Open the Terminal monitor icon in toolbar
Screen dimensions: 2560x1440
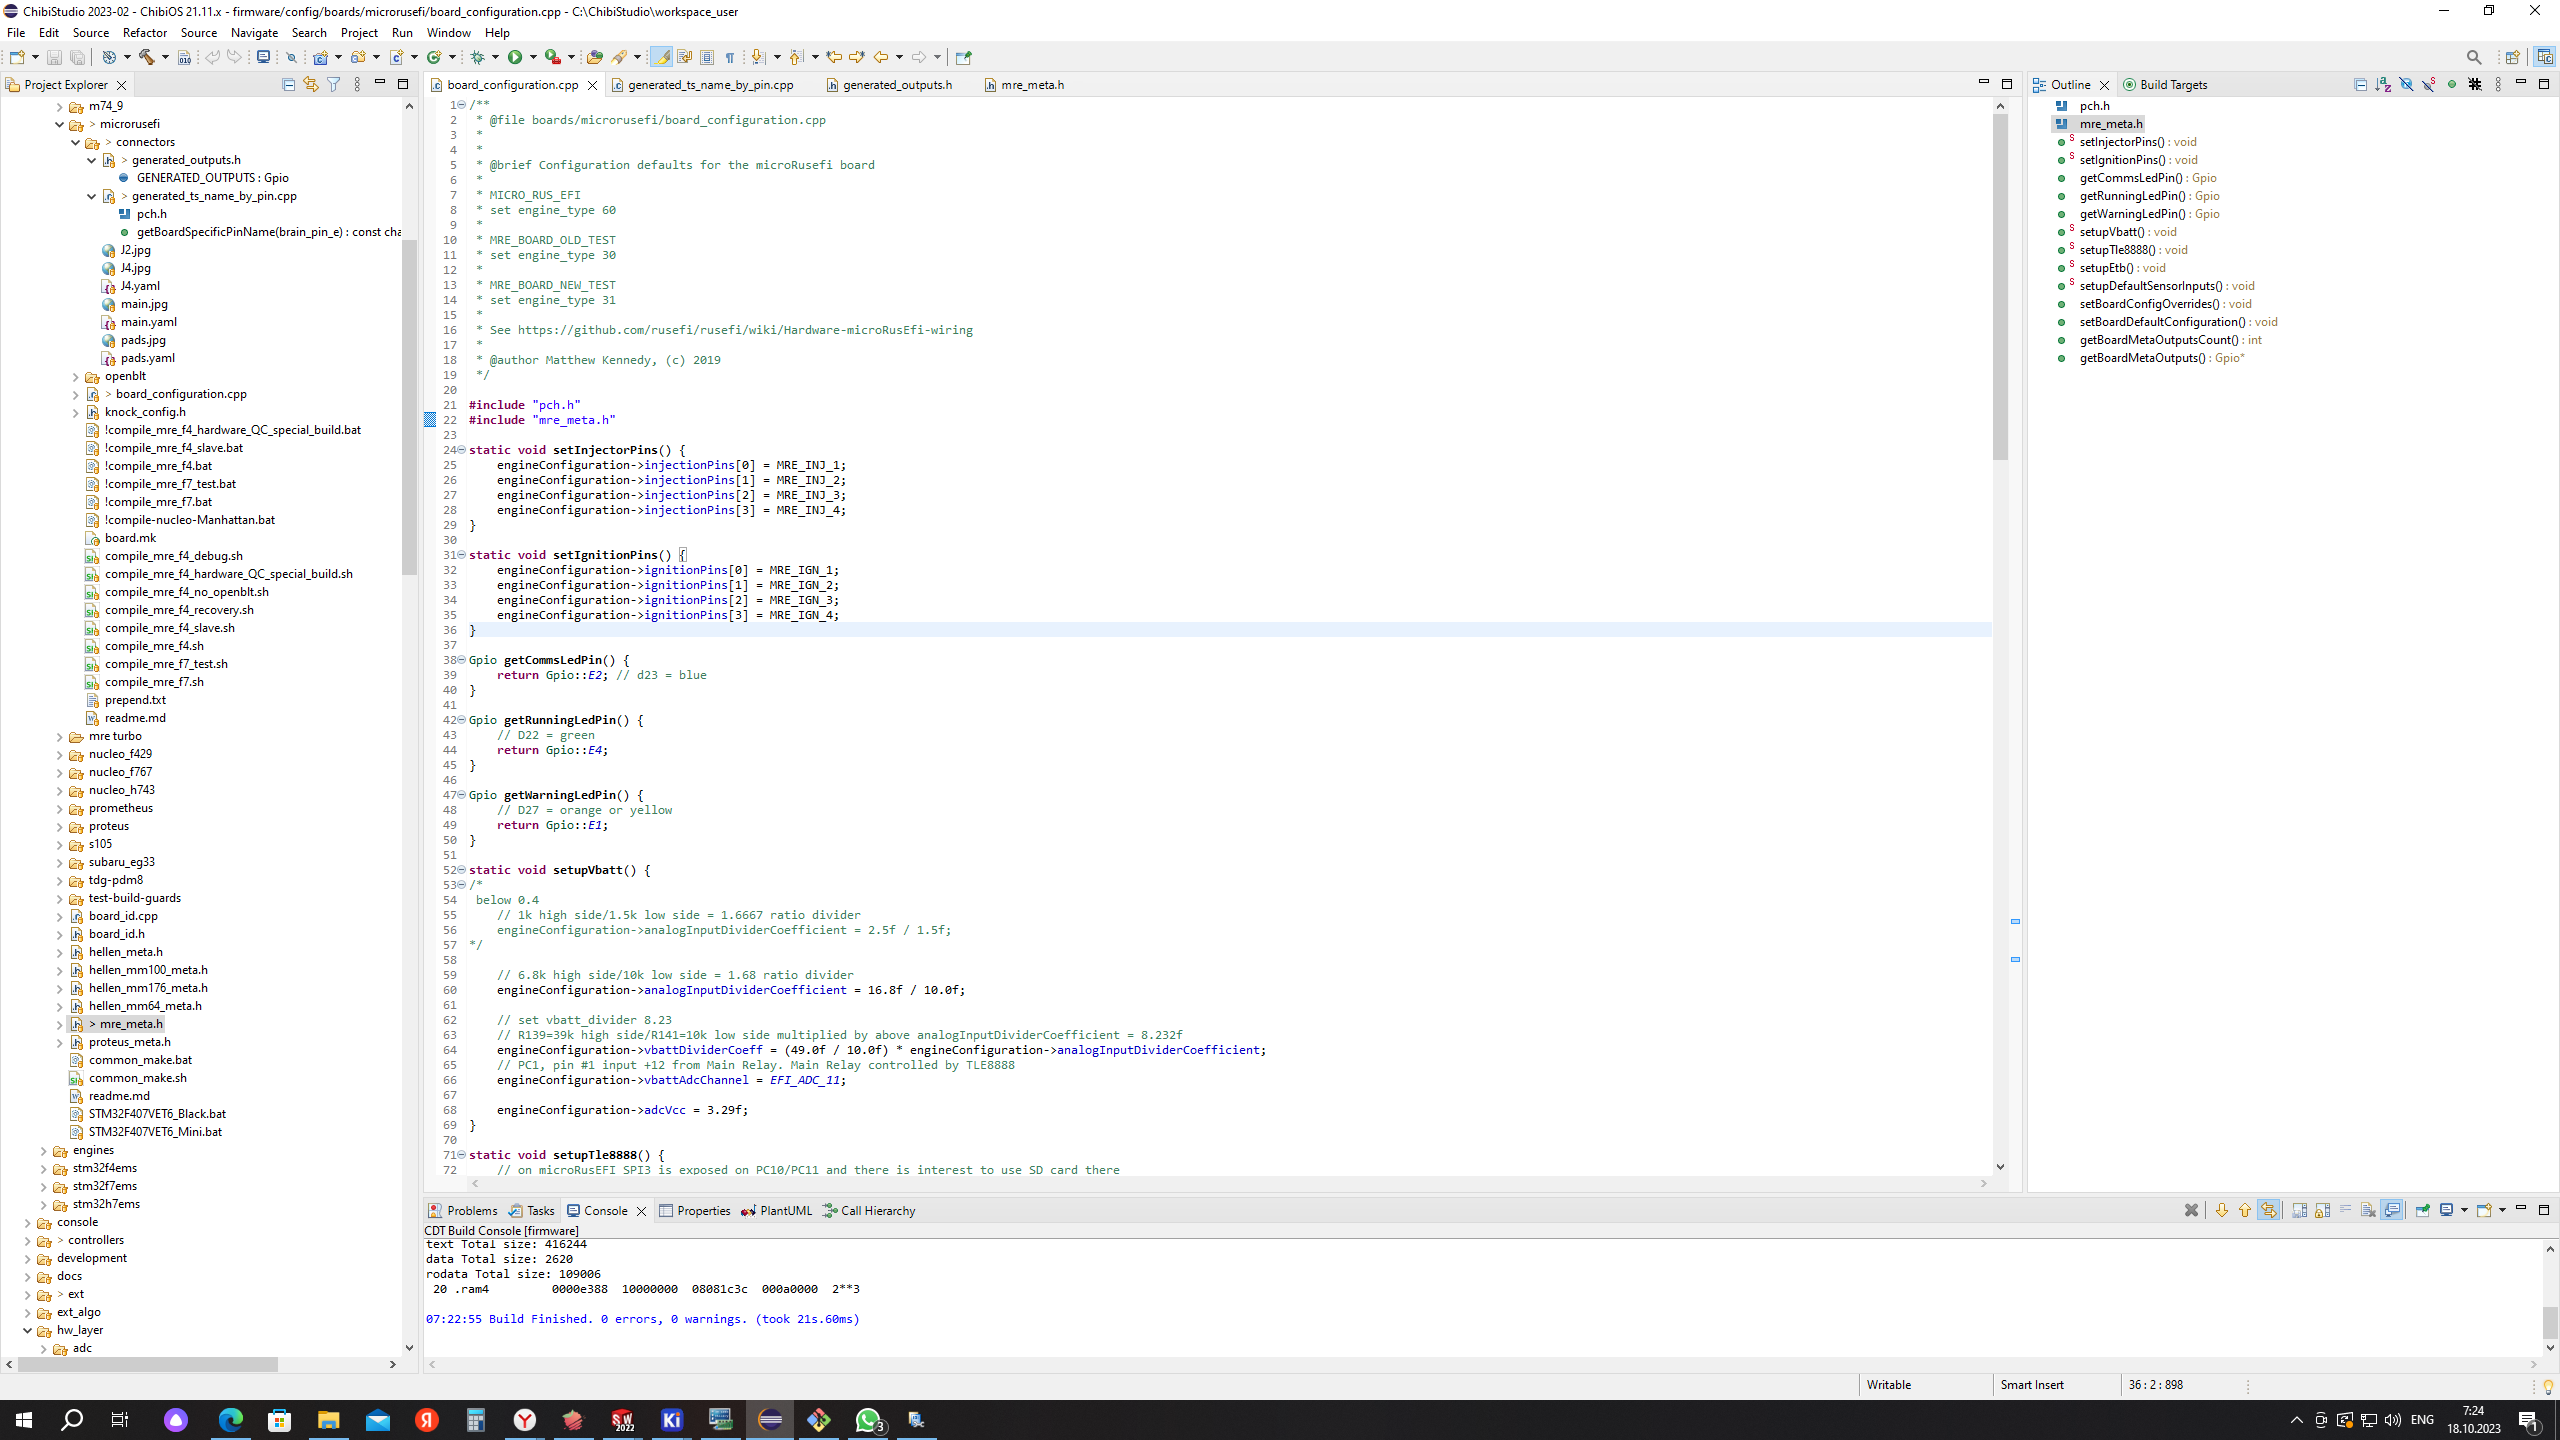click(263, 57)
